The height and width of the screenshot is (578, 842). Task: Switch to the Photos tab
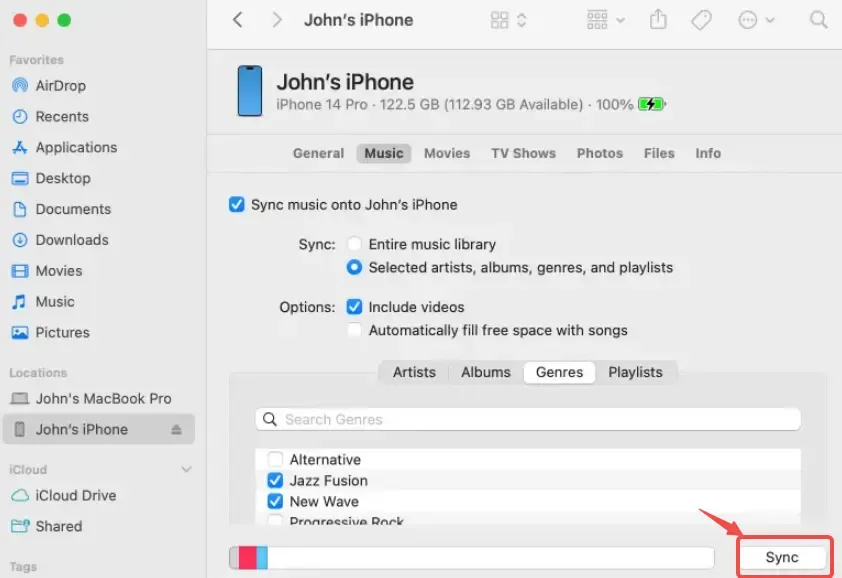599,153
